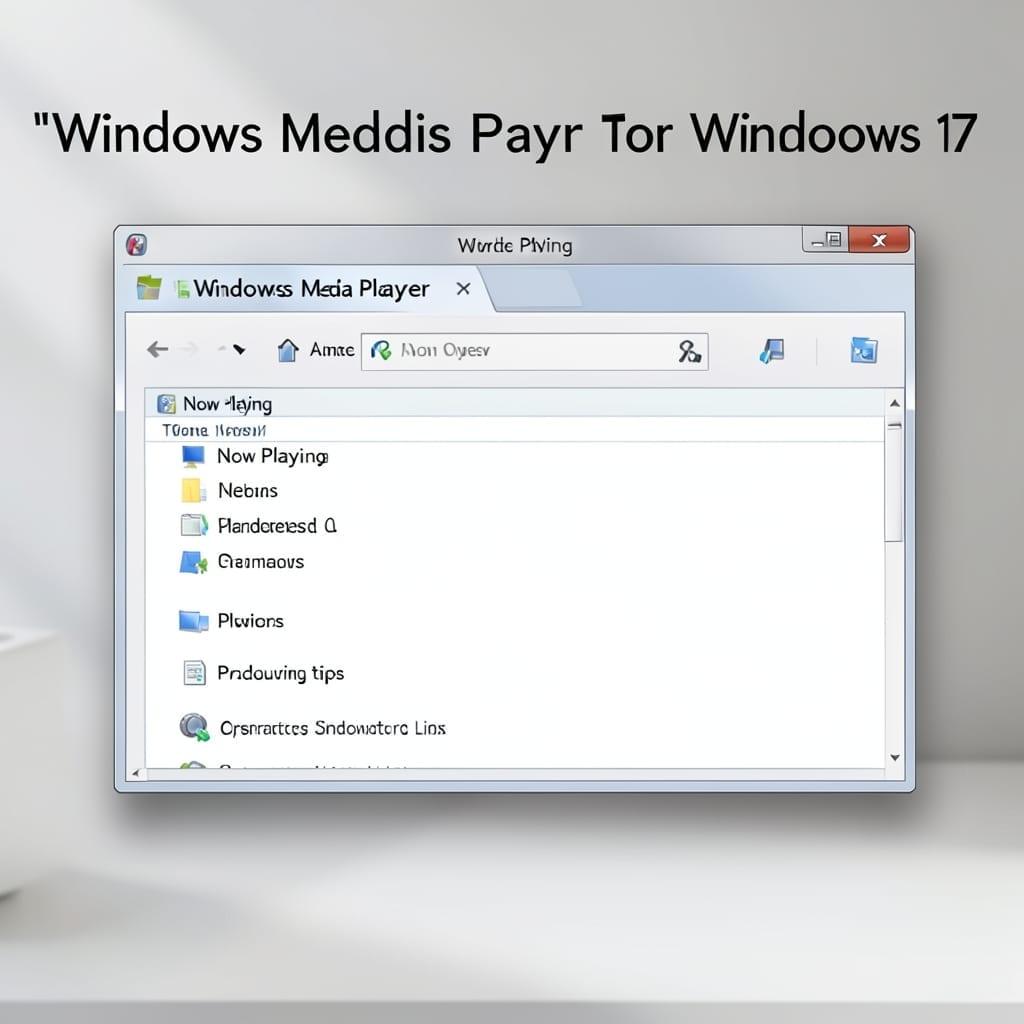Select the Now Playing header row

[x=514, y=404]
